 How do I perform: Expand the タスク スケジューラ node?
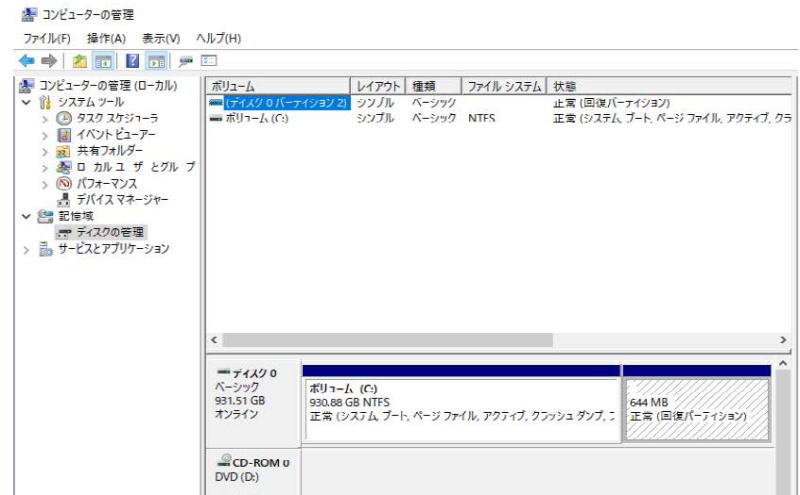point(45,118)
